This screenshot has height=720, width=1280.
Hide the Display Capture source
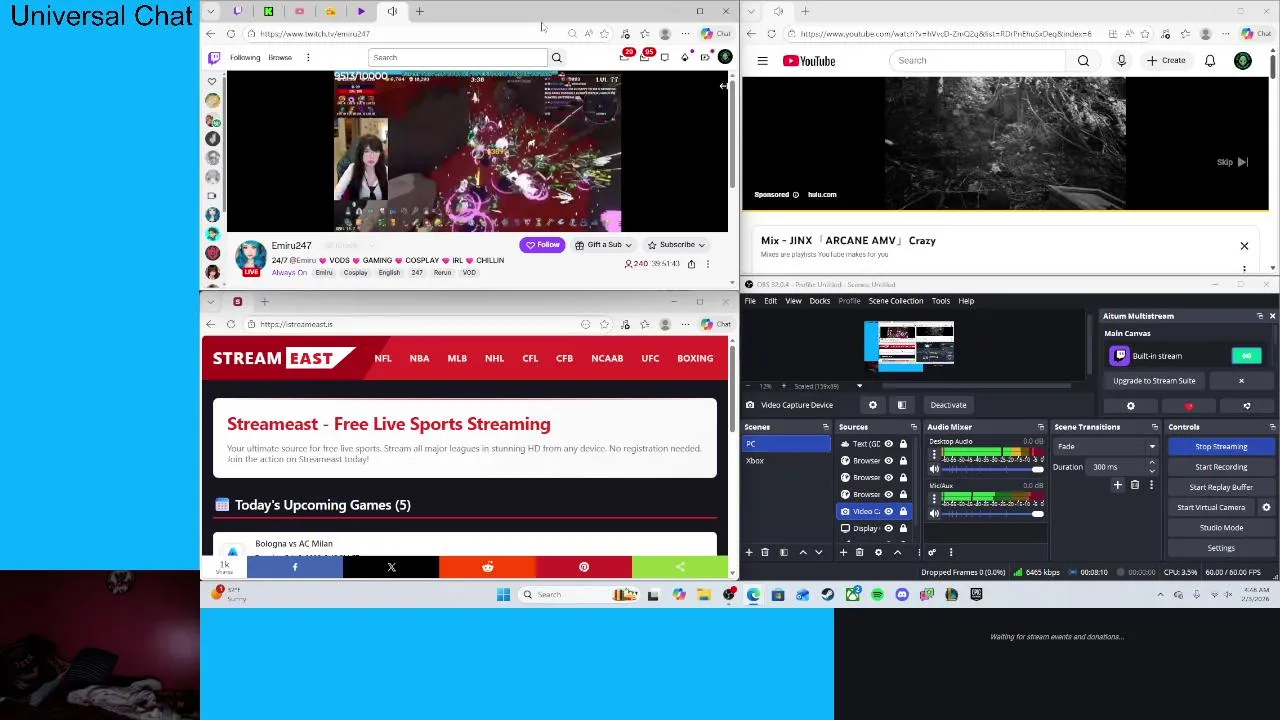[x=888, y=528]
